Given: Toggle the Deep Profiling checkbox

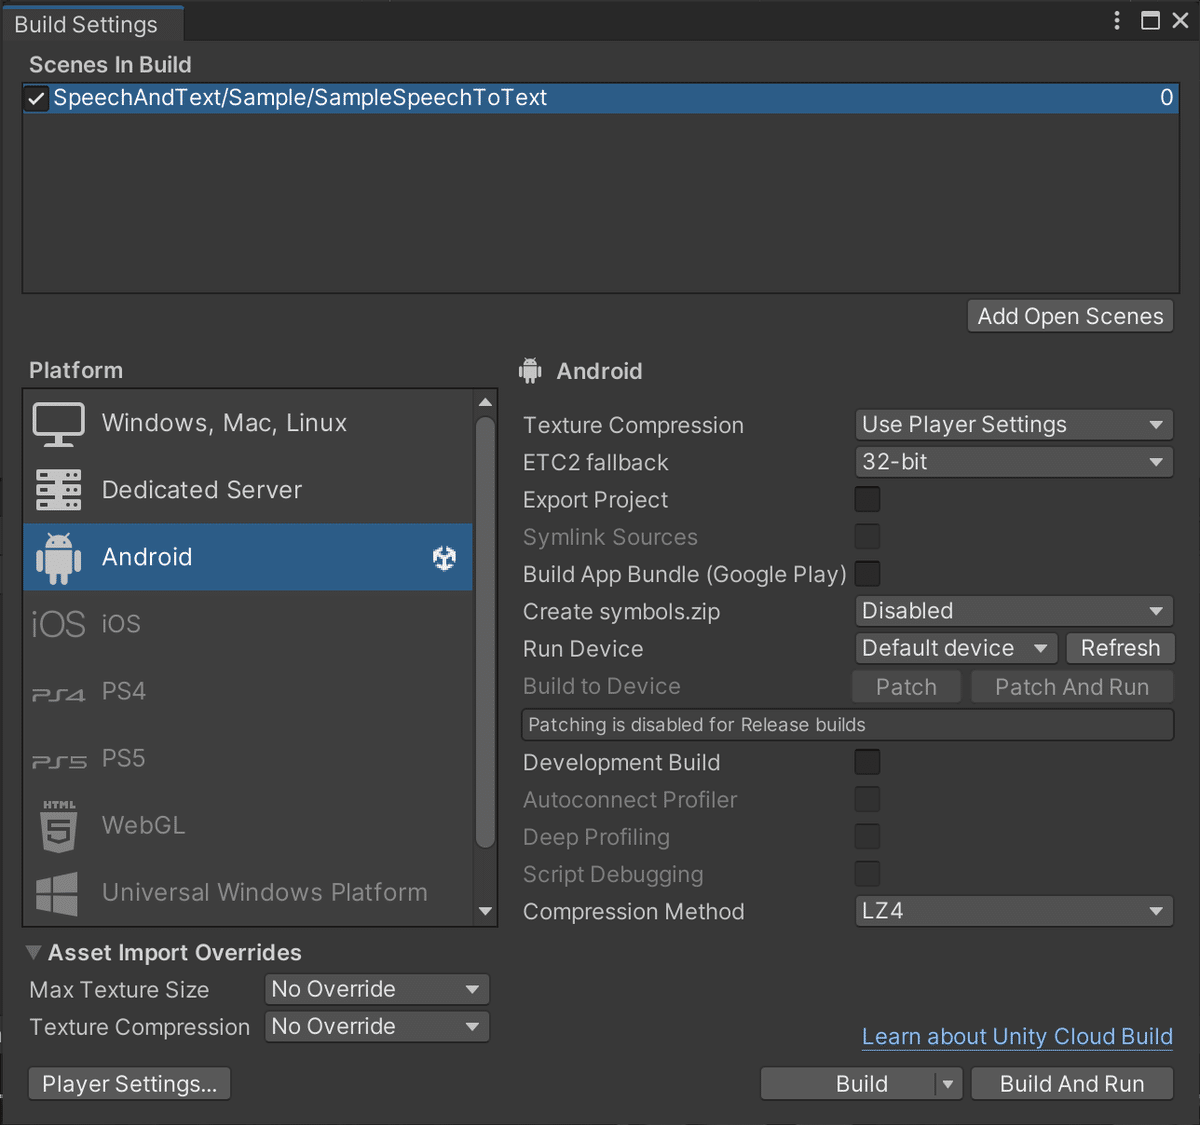Looking at the screenshot, I should click(x=867, y=837).
